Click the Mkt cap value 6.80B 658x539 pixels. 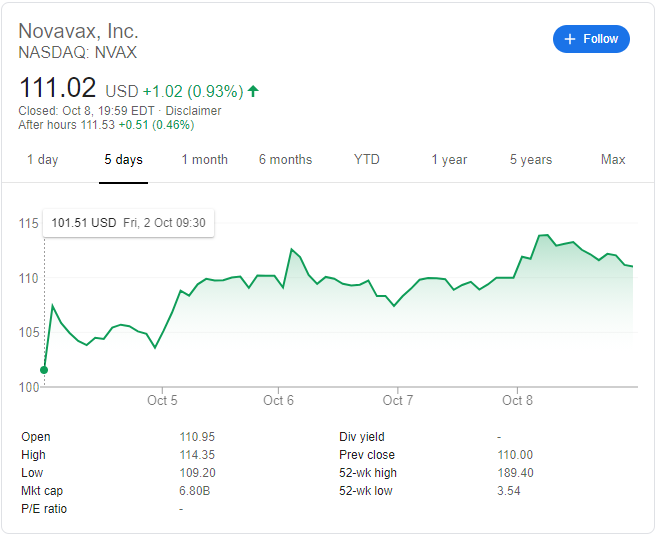coord(195,491)
